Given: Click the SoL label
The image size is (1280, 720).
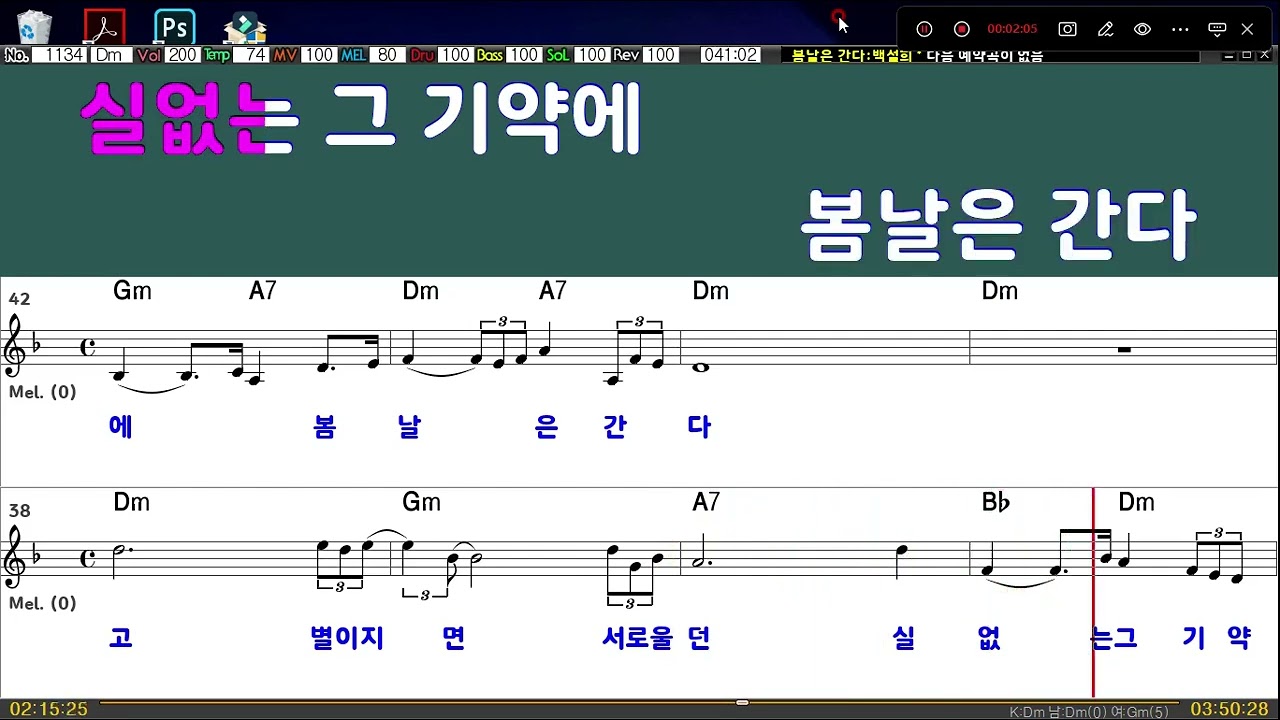Looking at the screenshot, I should 558,55.
